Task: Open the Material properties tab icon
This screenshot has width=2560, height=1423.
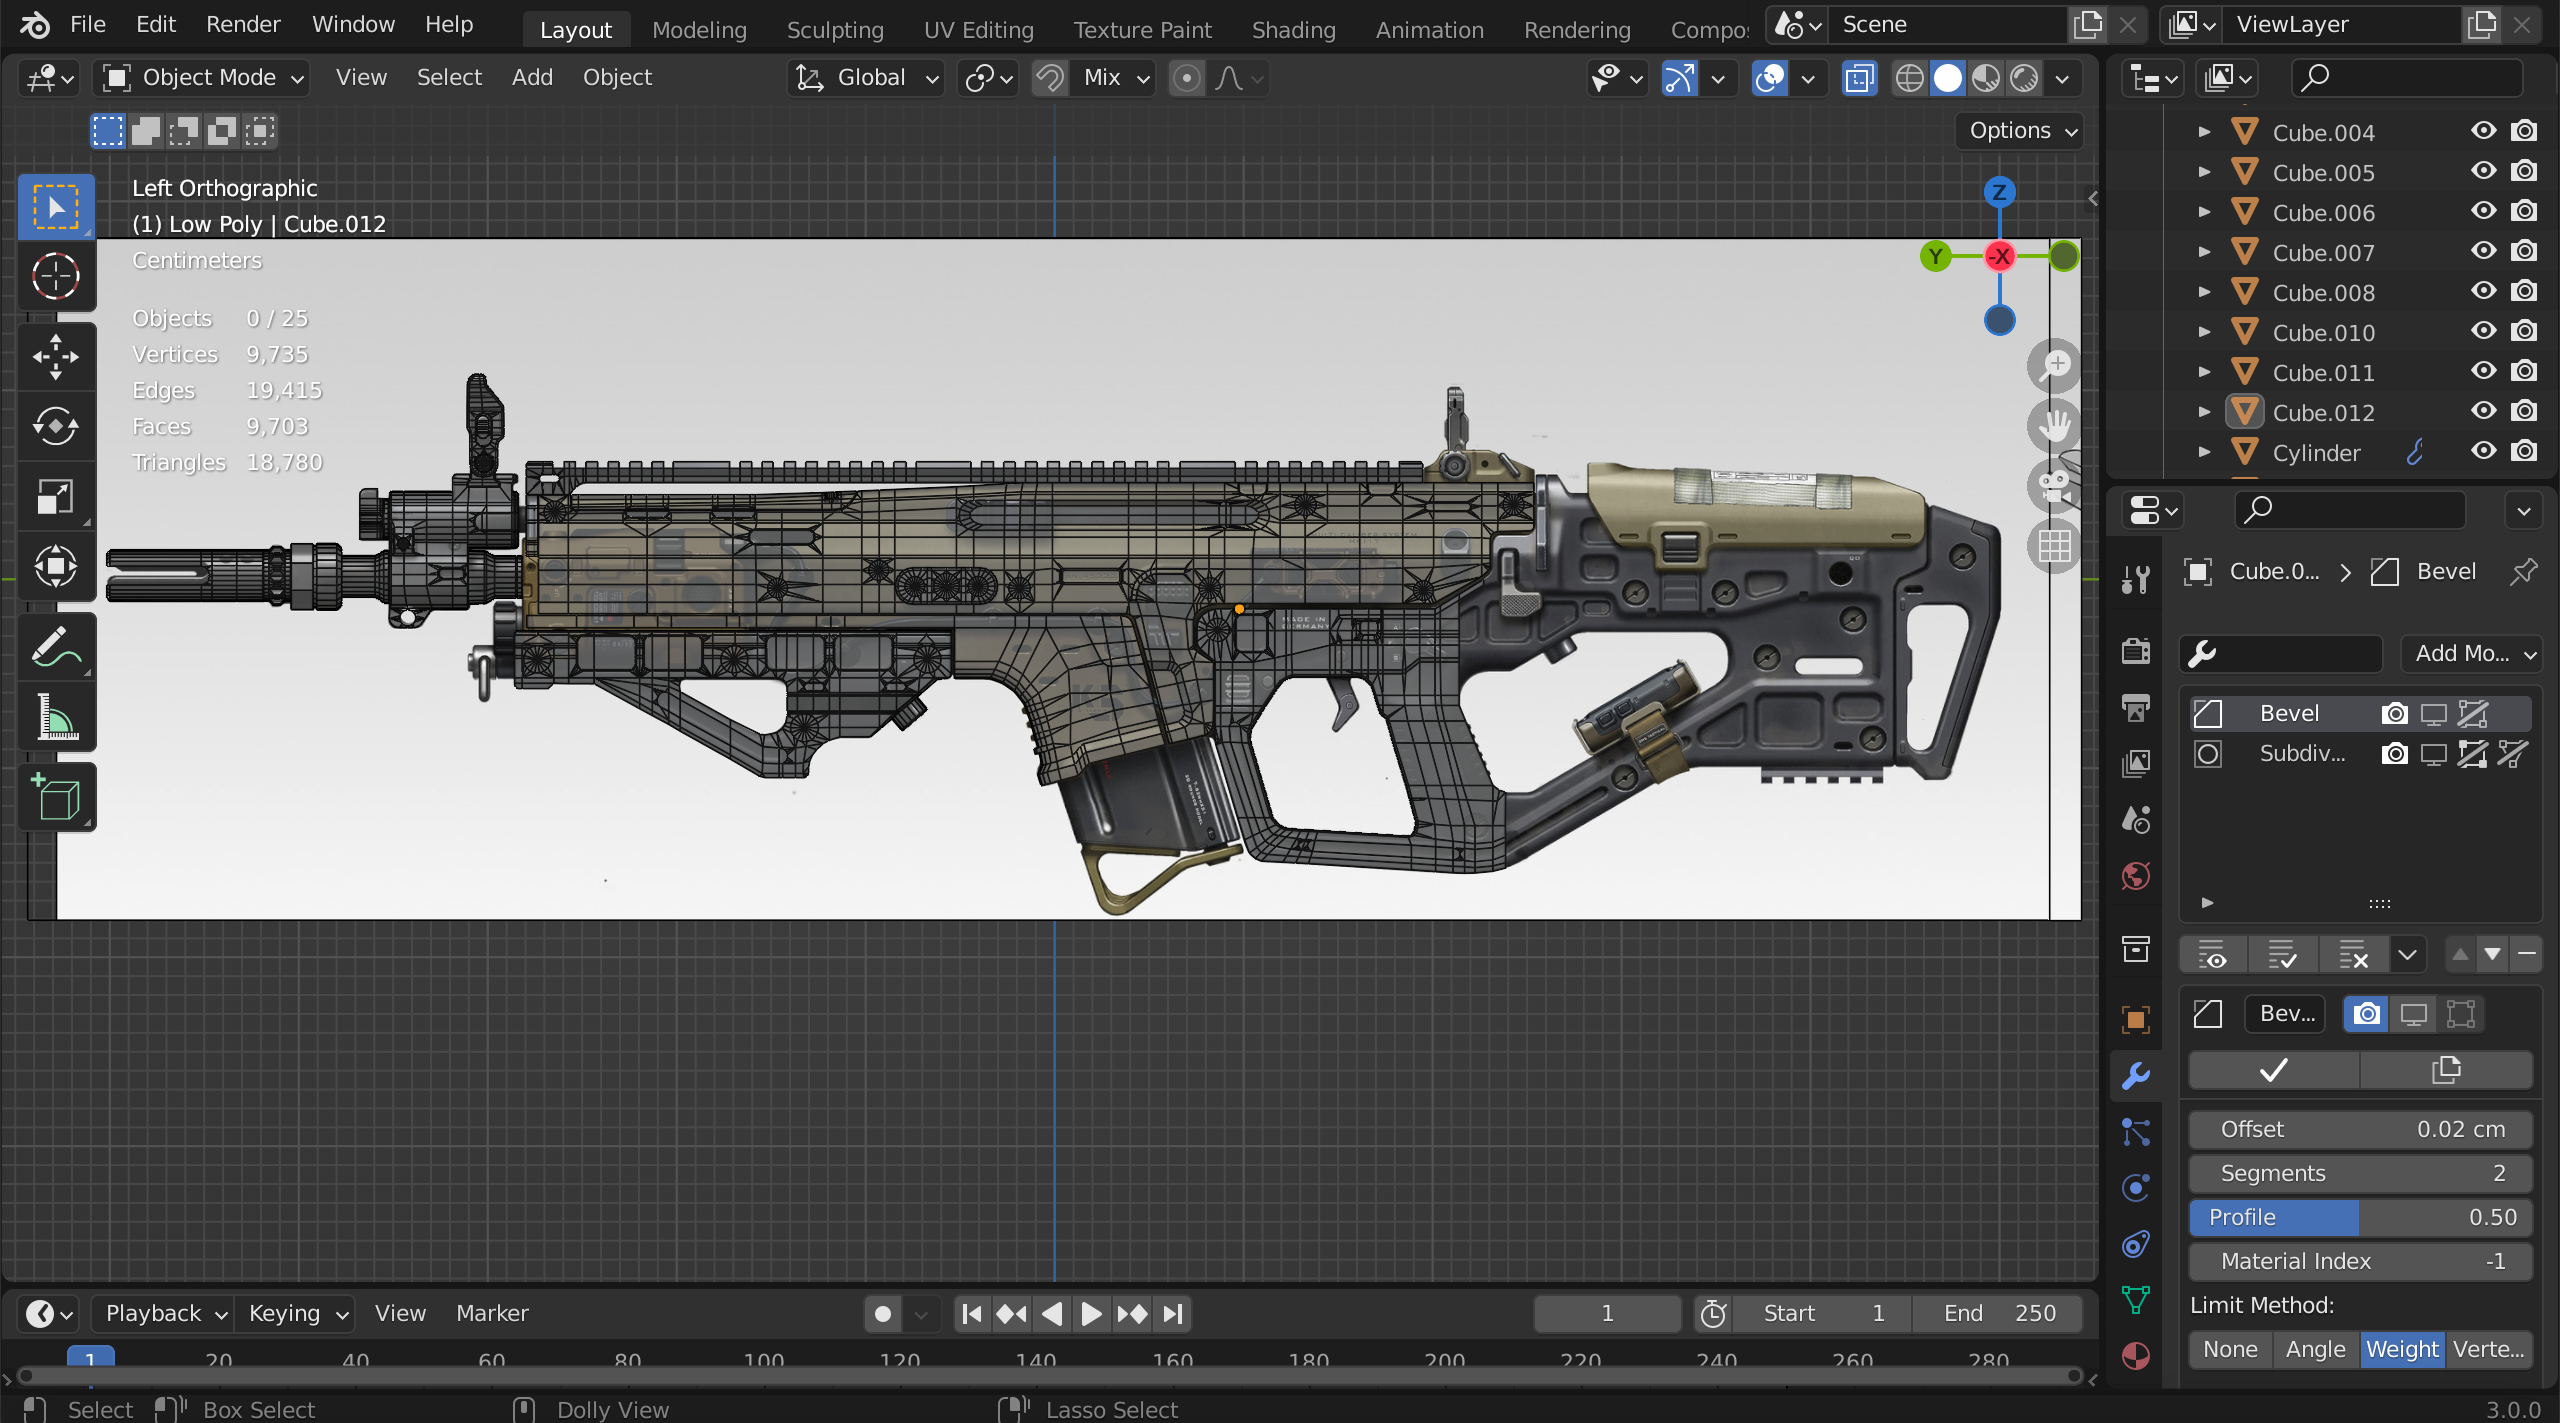Action: pos(2136,1355)
